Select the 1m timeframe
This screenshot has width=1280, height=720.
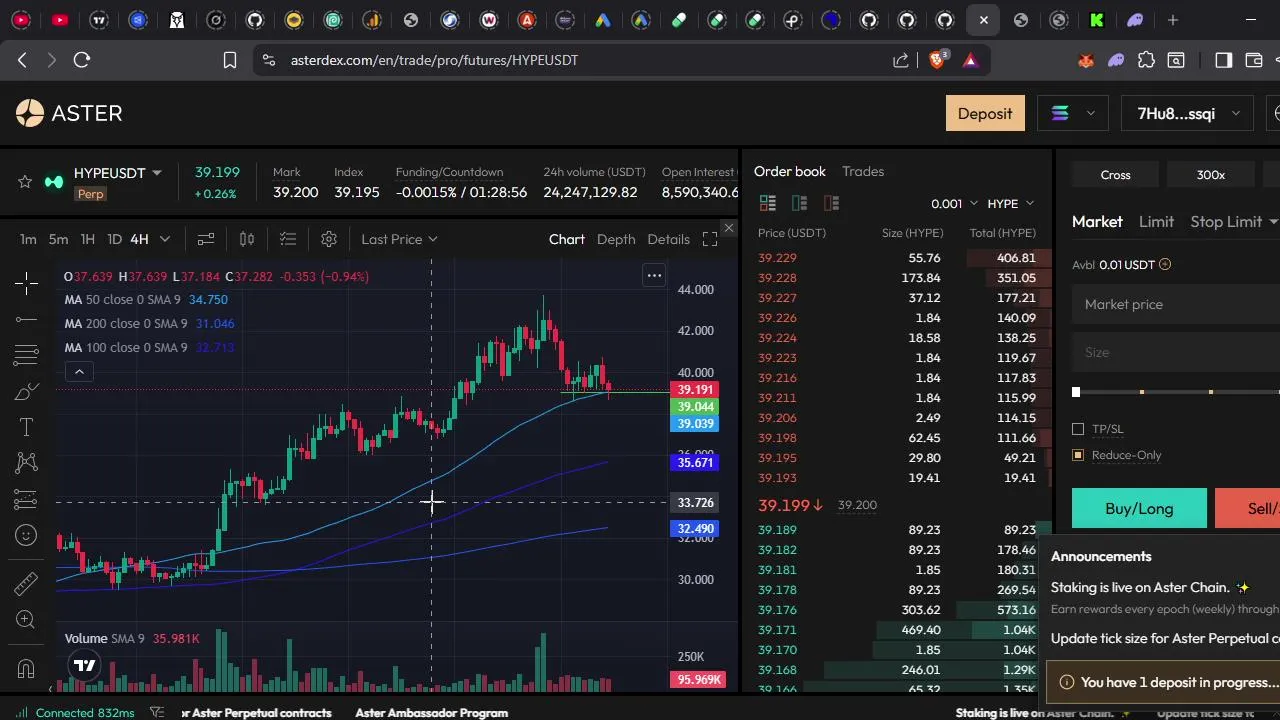coord(28,239)
